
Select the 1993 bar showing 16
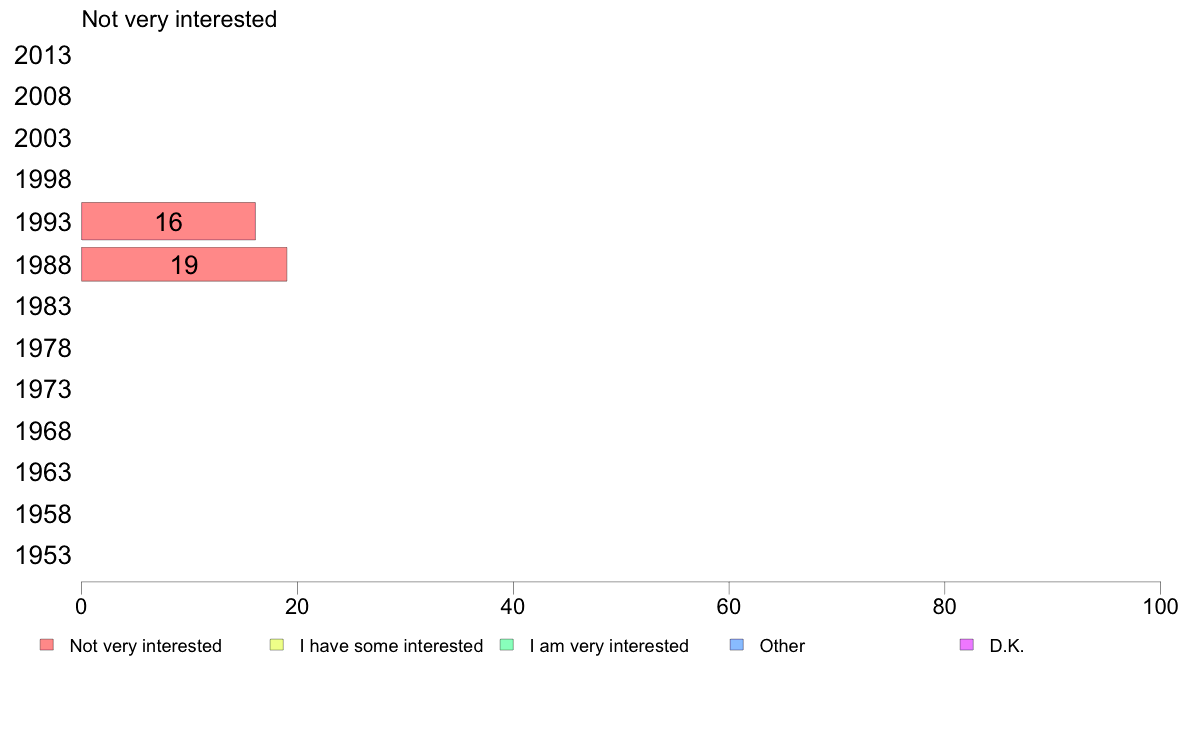pyautogui.click(x=168, y=222)
